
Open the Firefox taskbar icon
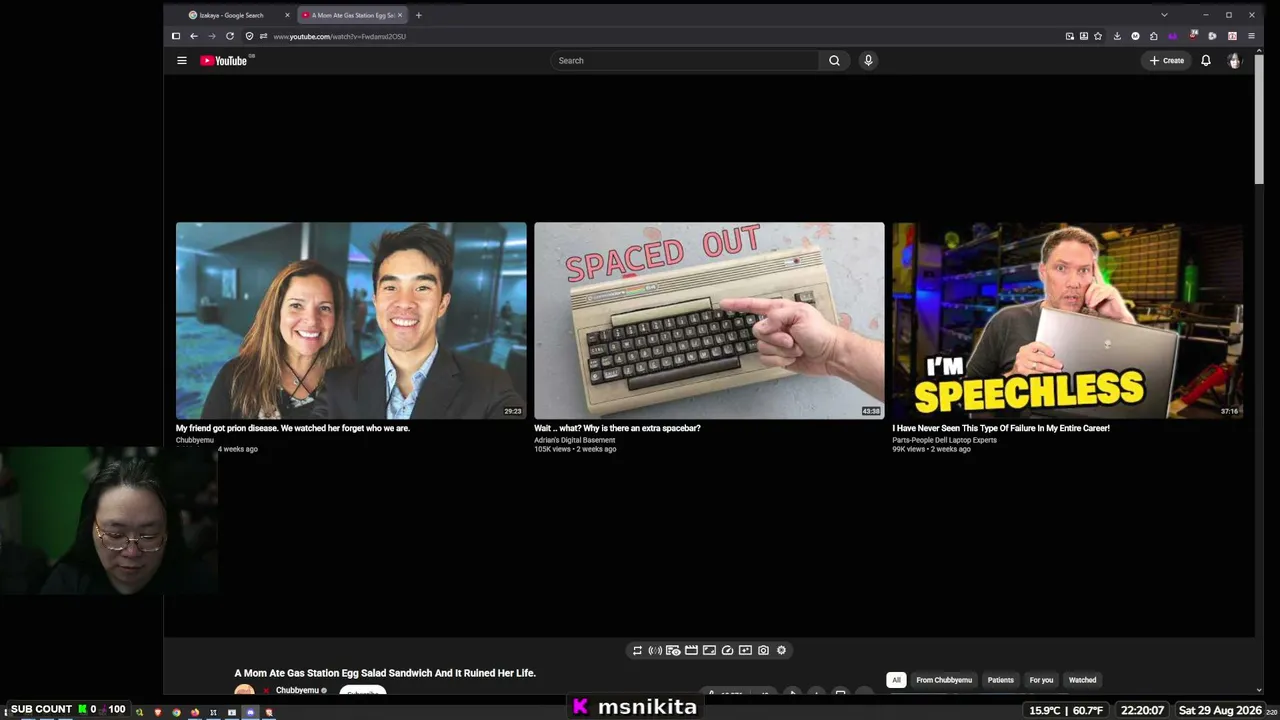(x=194, y=712)
